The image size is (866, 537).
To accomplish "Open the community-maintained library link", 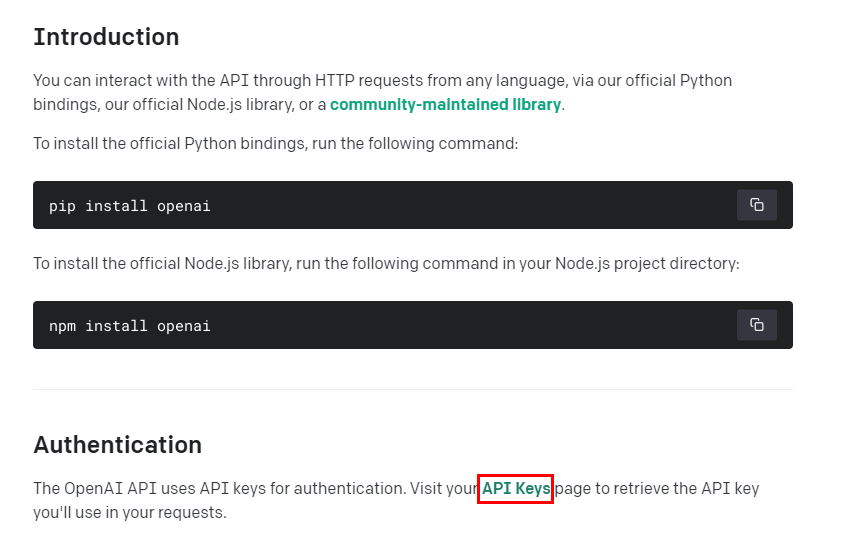I will tap(445, 104).
